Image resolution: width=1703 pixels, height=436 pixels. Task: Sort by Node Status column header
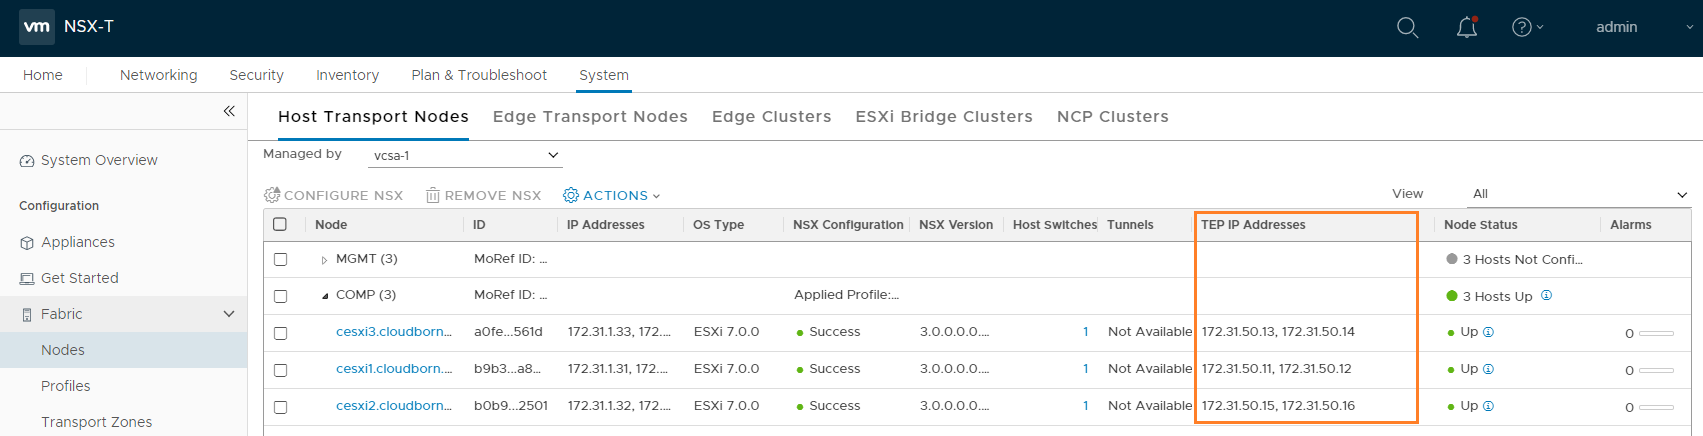pos(1480,225)
